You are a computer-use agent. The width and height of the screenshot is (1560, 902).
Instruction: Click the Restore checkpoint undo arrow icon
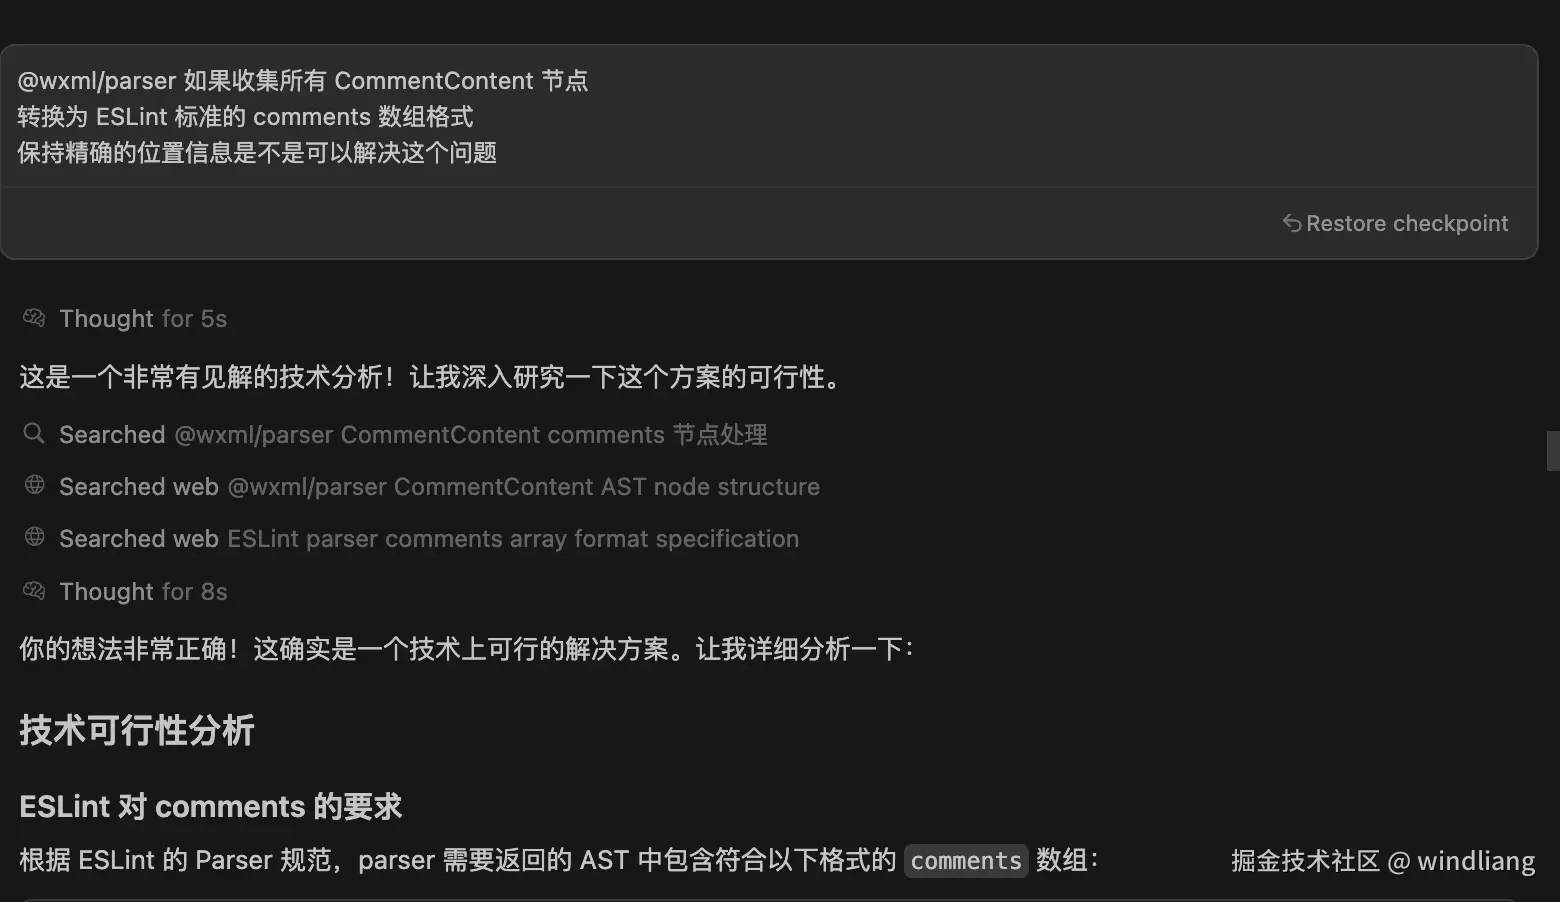tap(1291, 223)
